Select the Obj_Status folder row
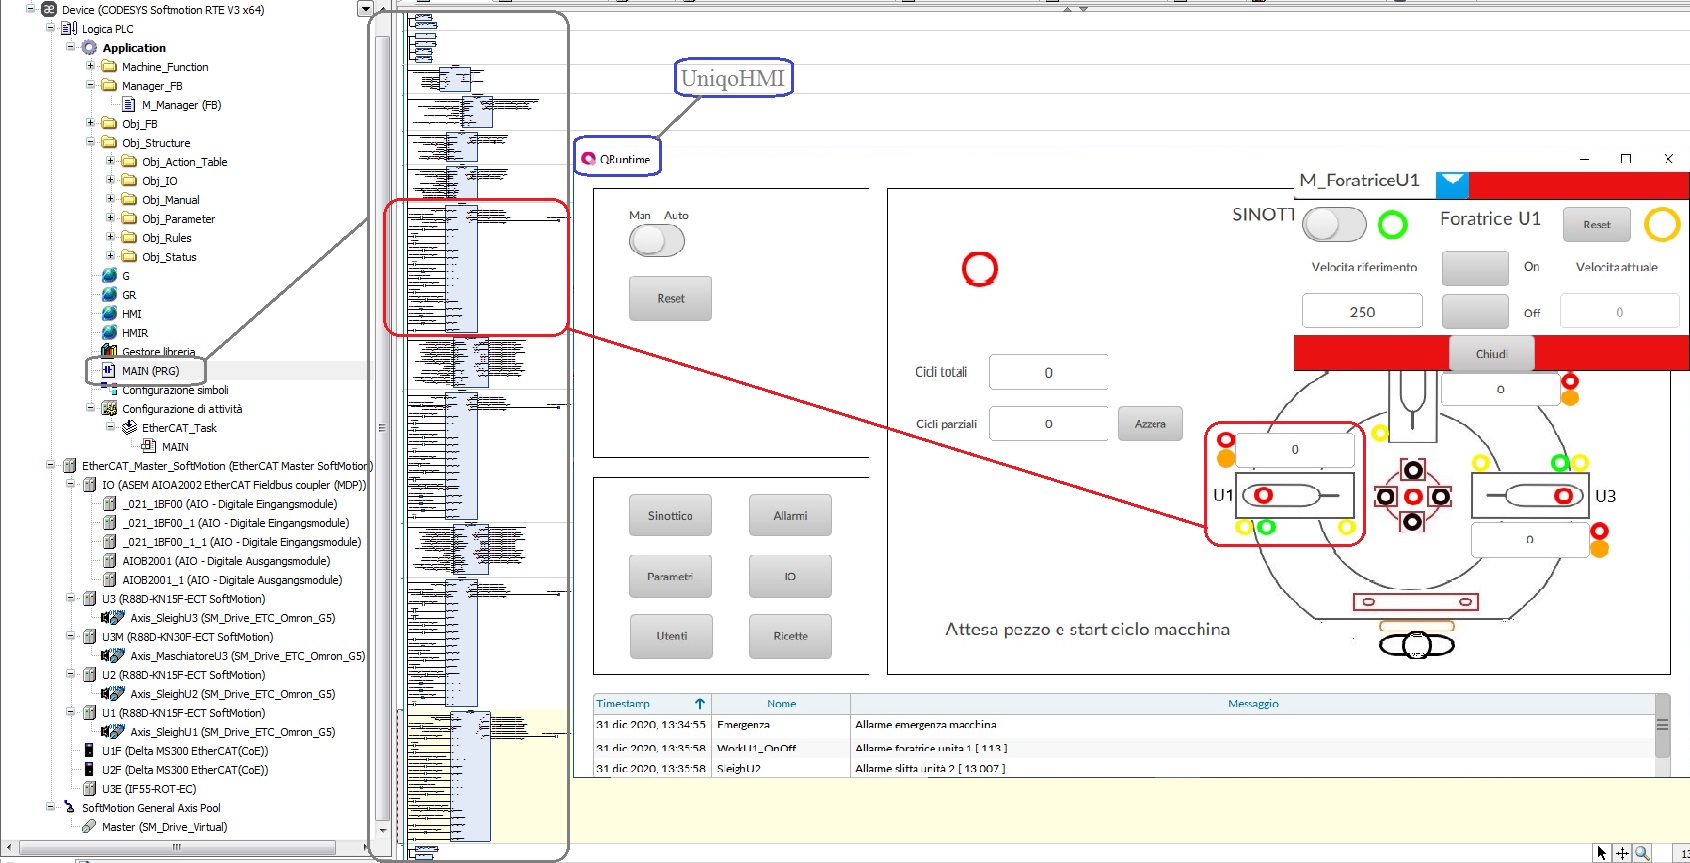 [169, 256]
